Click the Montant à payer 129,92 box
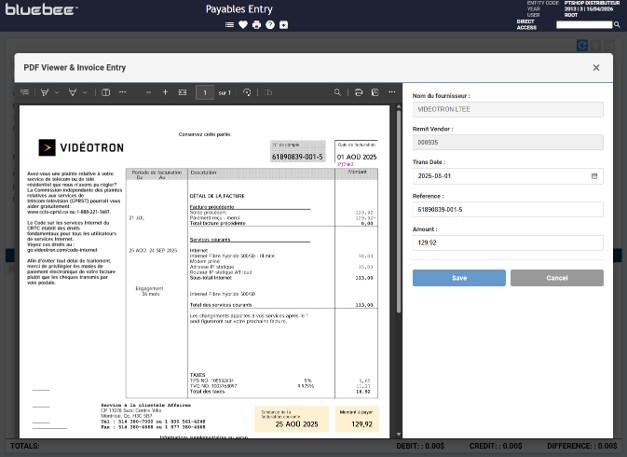 coord(357,419)
